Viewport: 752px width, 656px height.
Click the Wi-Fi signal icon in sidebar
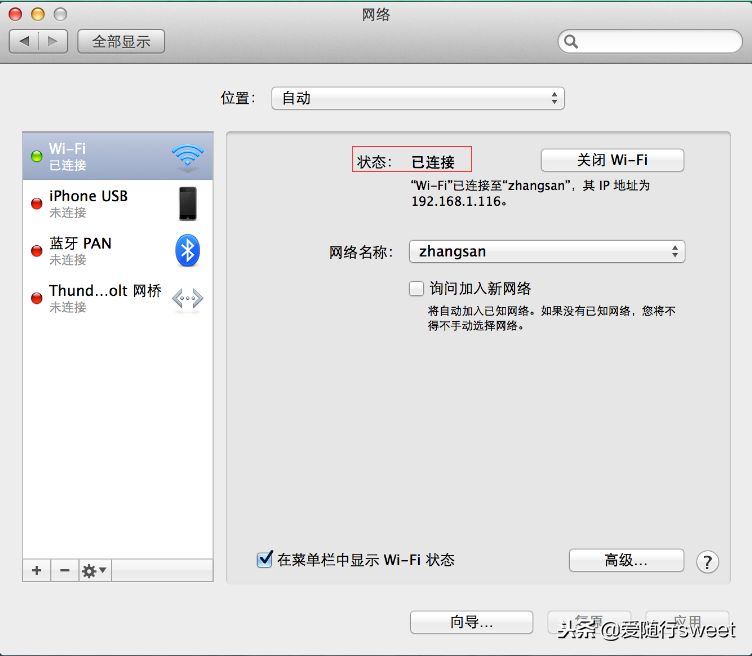pyautogui.click(x=188, y=157)
